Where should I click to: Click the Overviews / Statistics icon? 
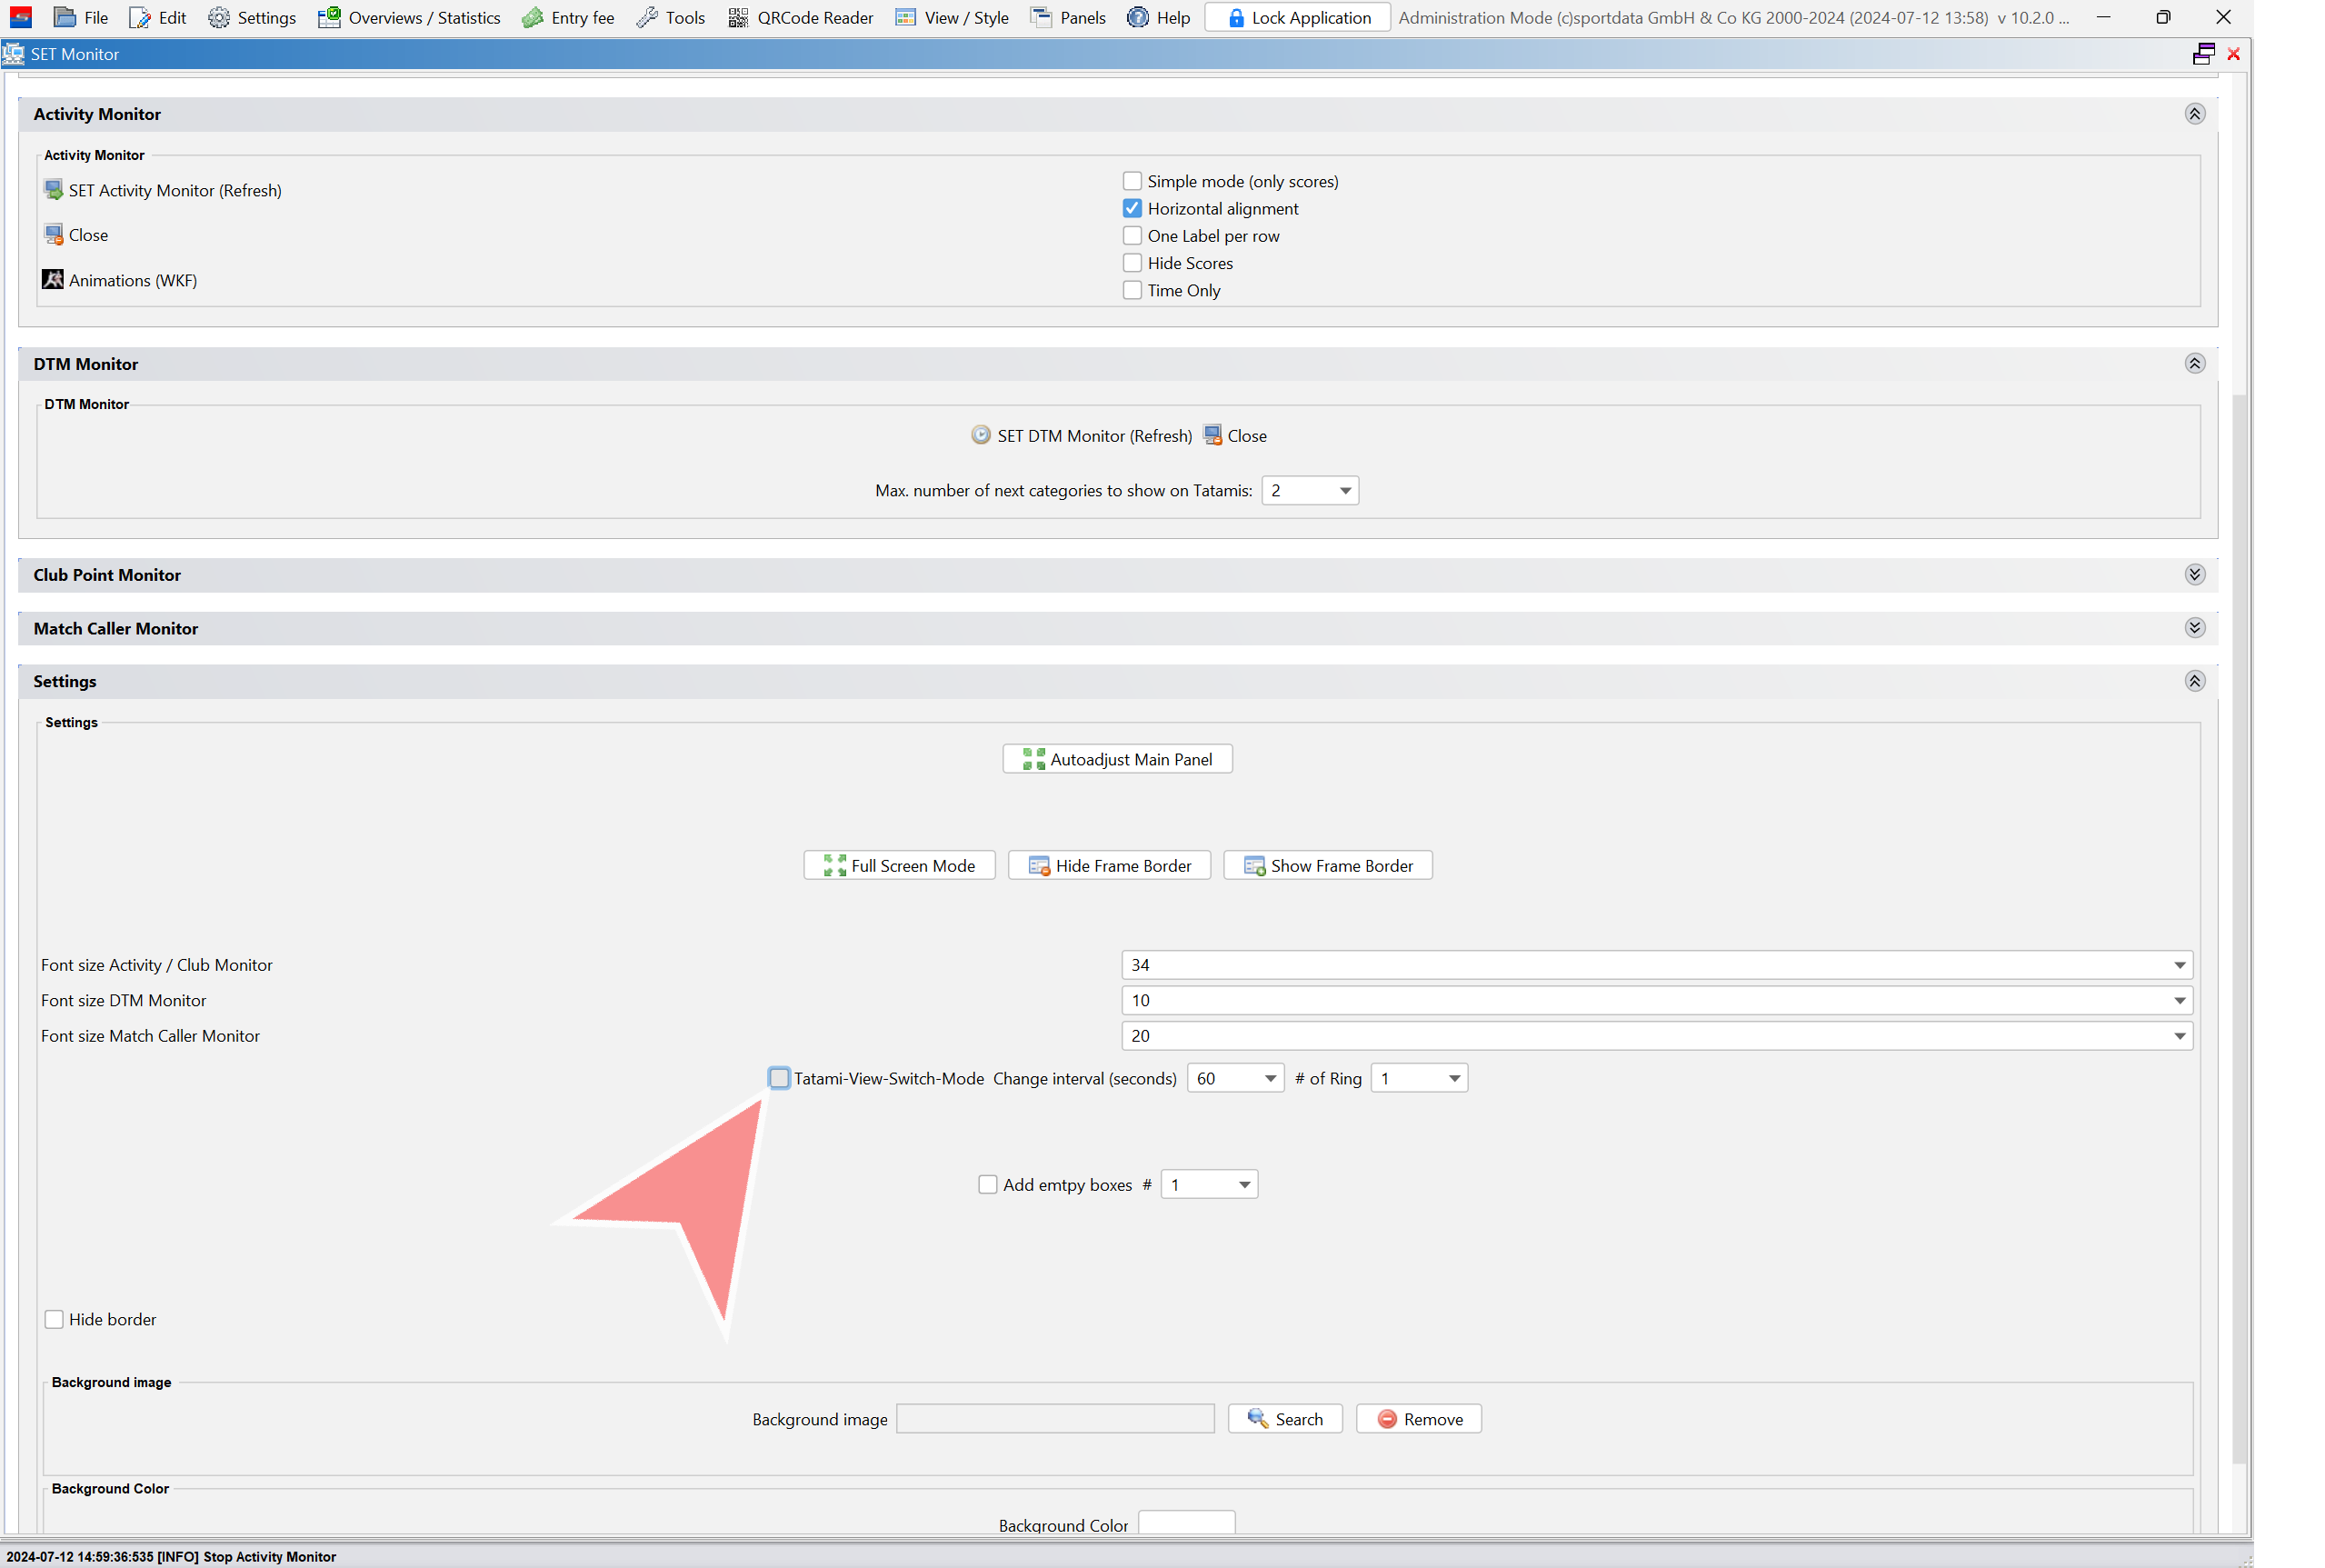point(329,17)
